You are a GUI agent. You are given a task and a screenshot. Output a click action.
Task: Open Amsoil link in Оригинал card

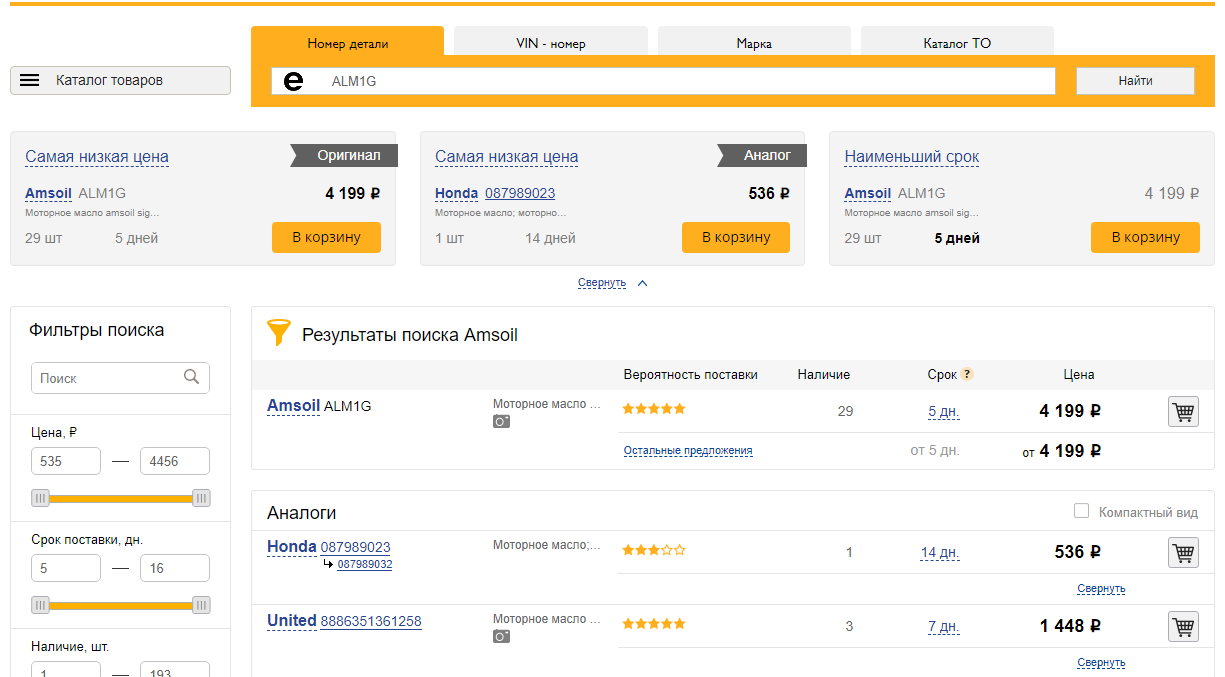48,193
